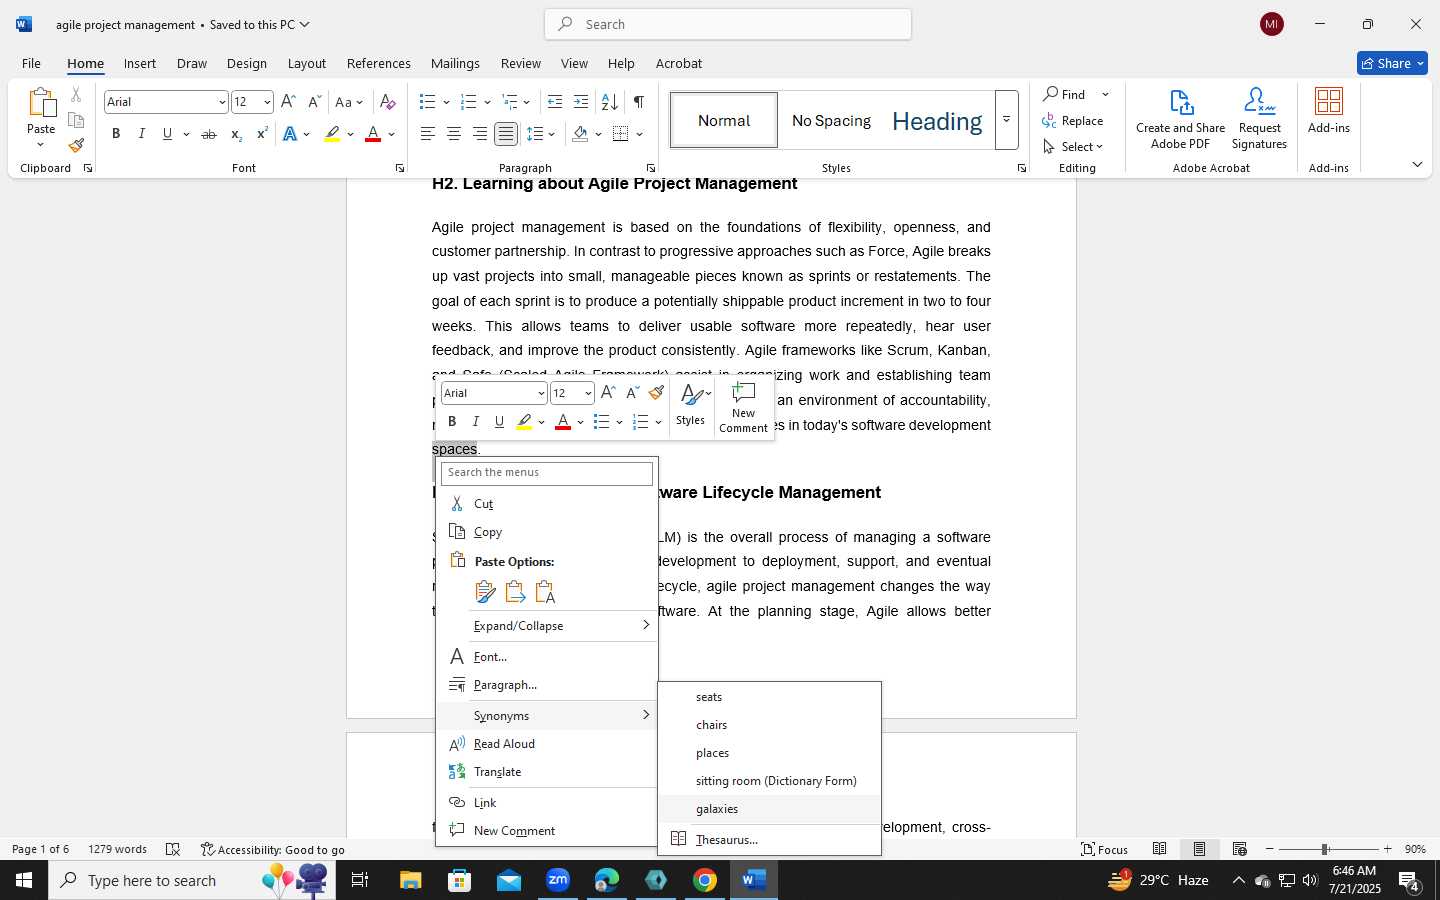Apply red font color in ribbon
1440x900 pixels.
coord(373,134)
